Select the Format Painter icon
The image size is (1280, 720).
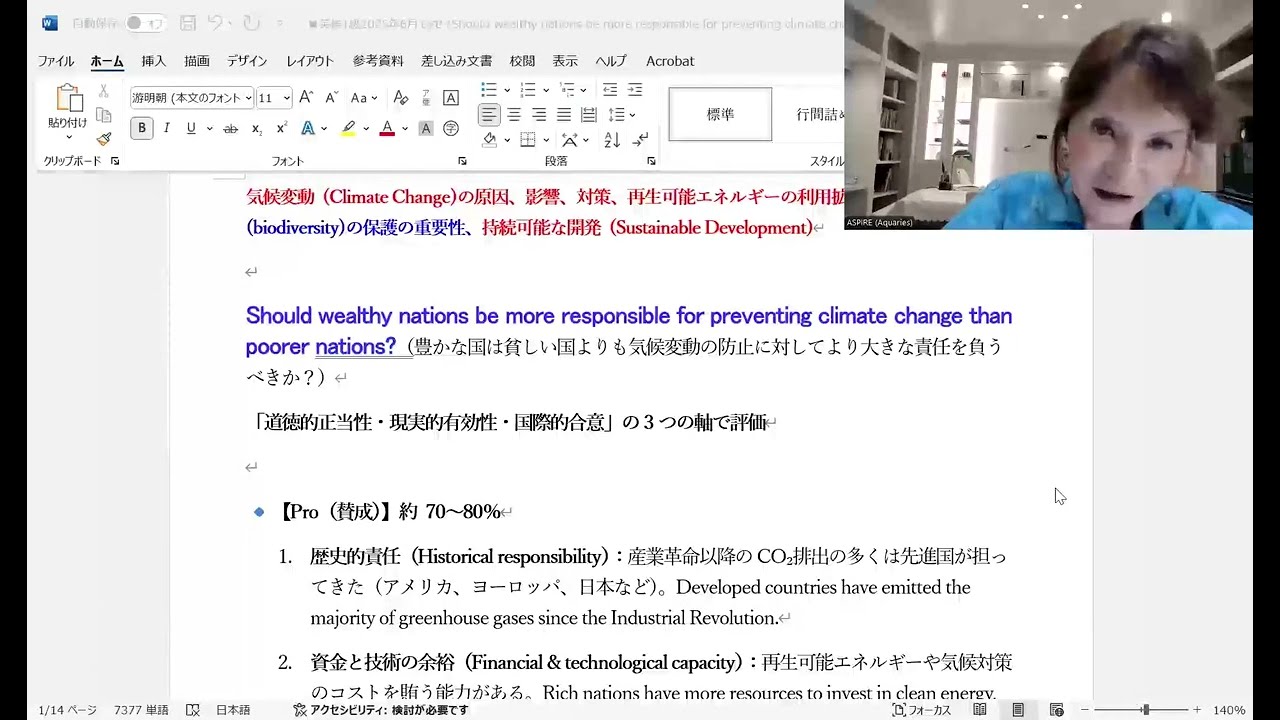point(104,140)
